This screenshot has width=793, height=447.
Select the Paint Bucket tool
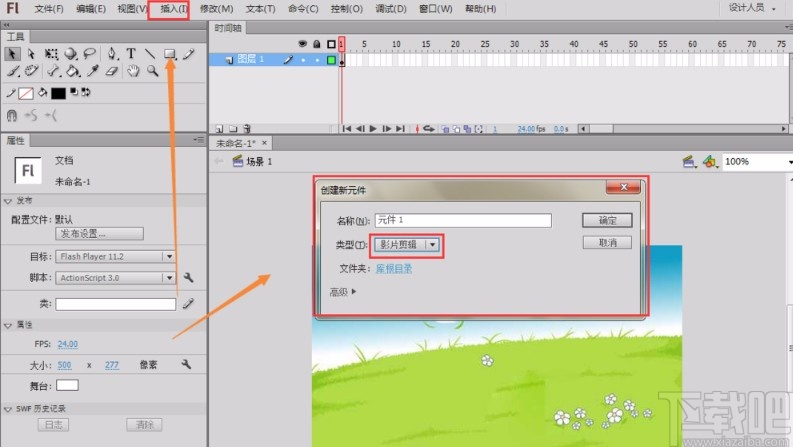pos(73,71)
